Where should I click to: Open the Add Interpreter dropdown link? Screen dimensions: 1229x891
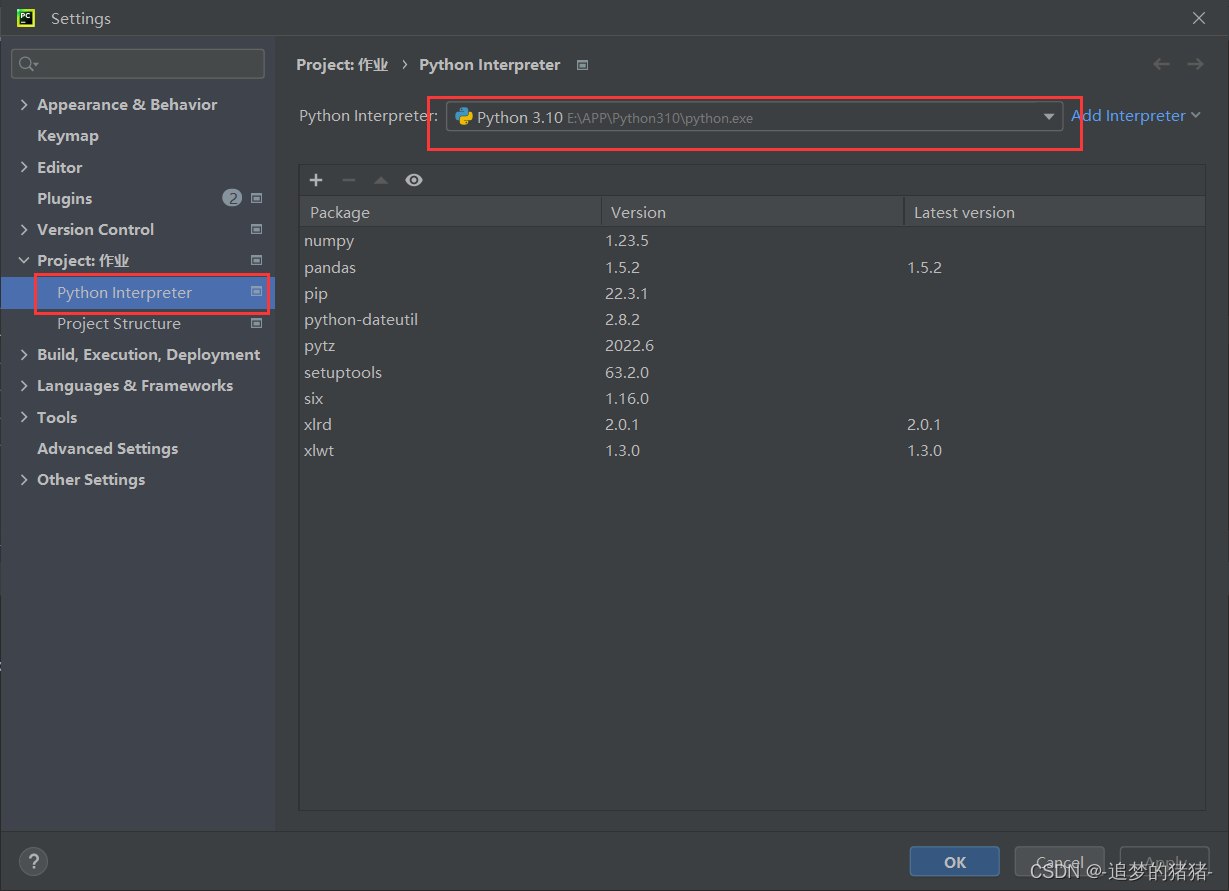pyautogui.click(x=1136, y=116)
